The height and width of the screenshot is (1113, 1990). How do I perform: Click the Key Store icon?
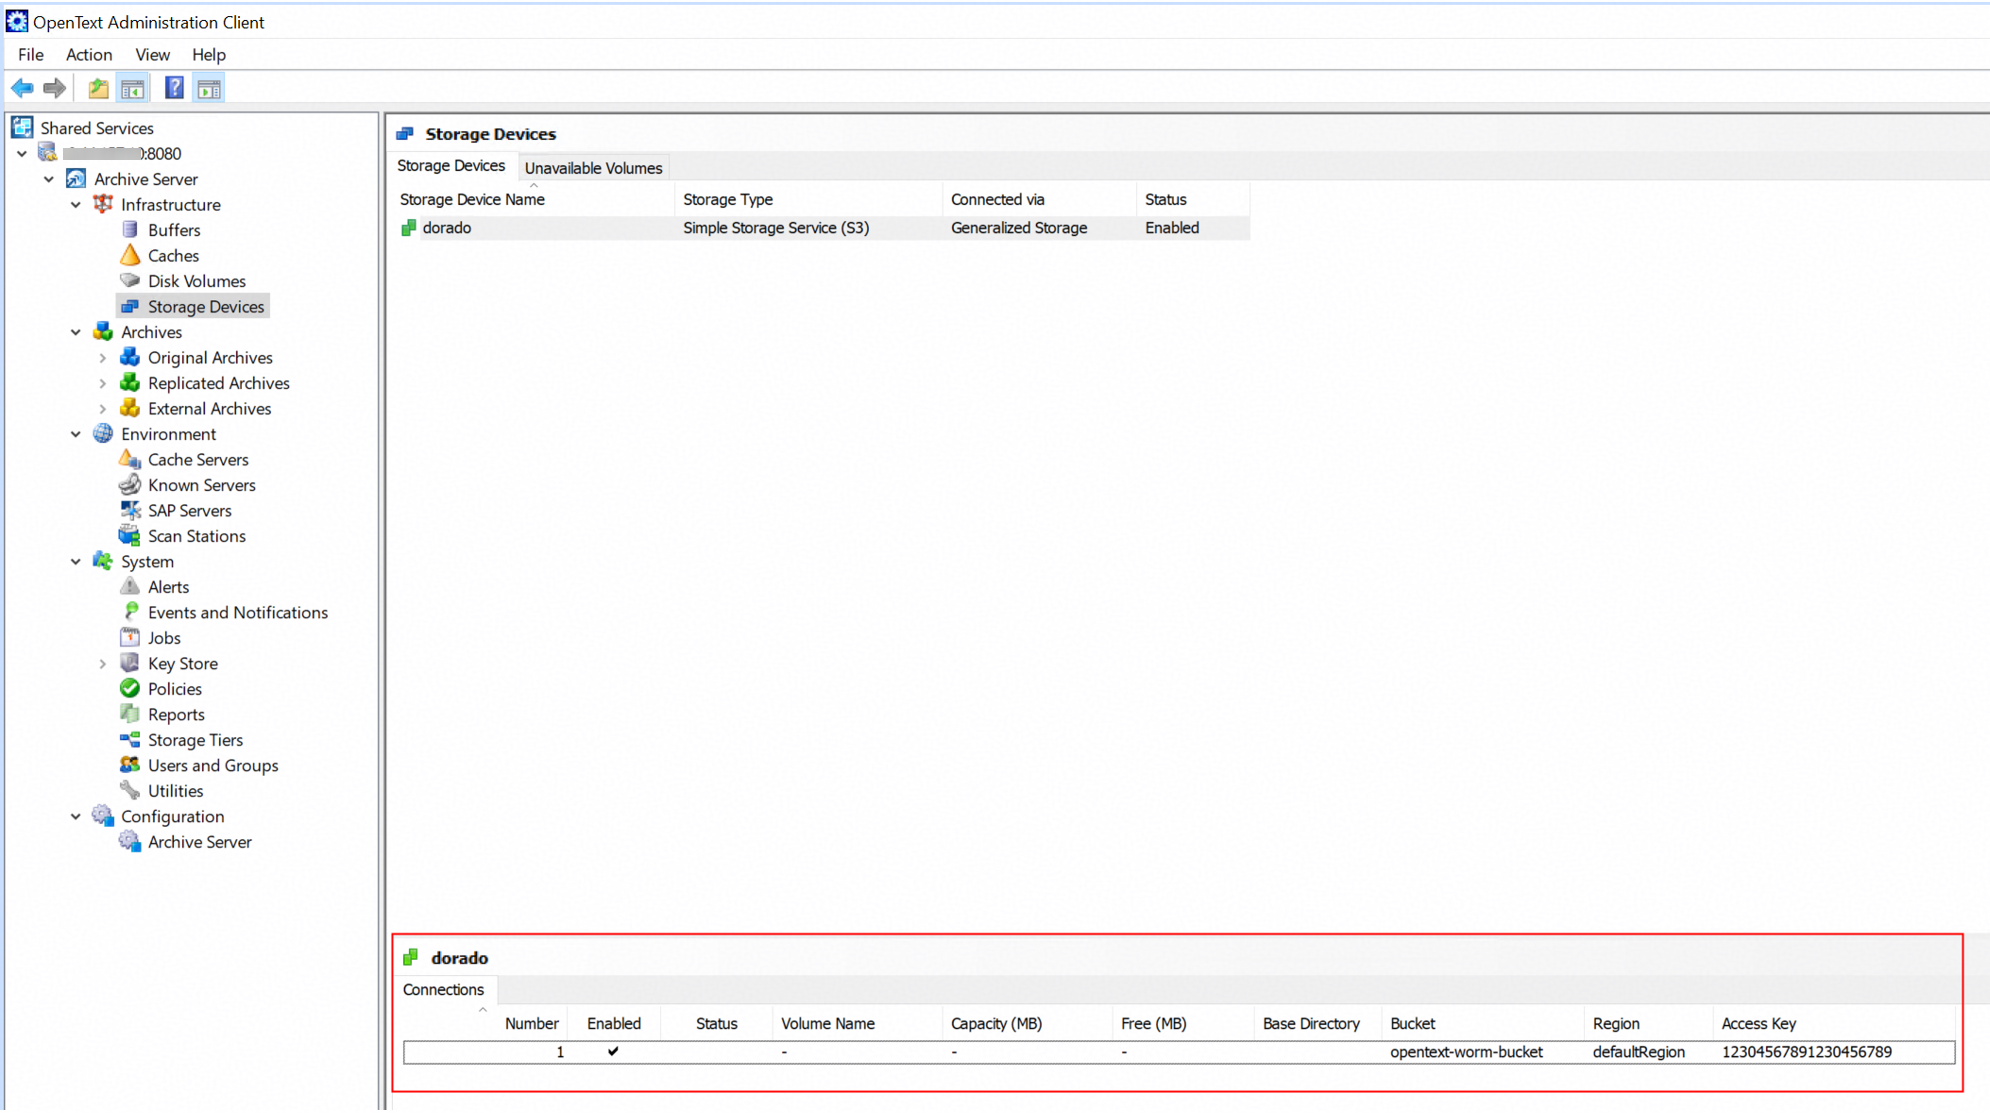[x=130, y=664]
